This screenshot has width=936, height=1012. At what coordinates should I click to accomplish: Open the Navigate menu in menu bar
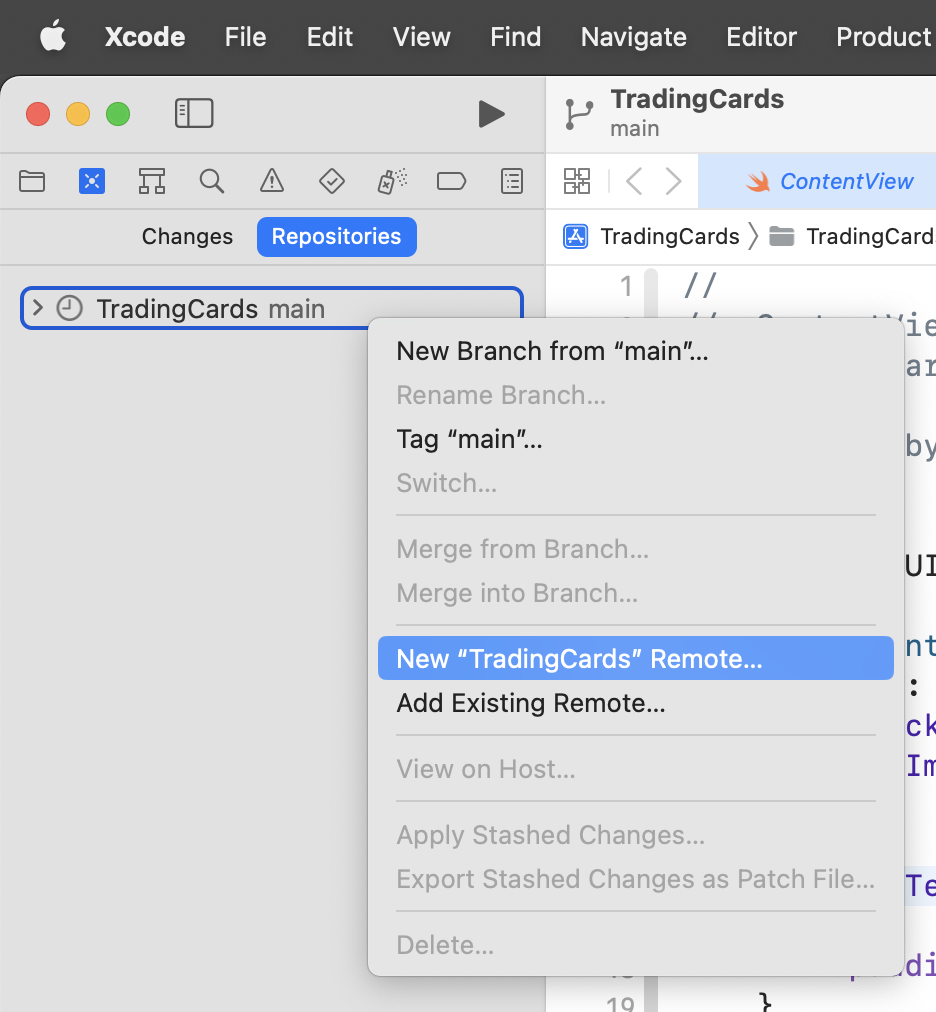click(x=633, y=37)
